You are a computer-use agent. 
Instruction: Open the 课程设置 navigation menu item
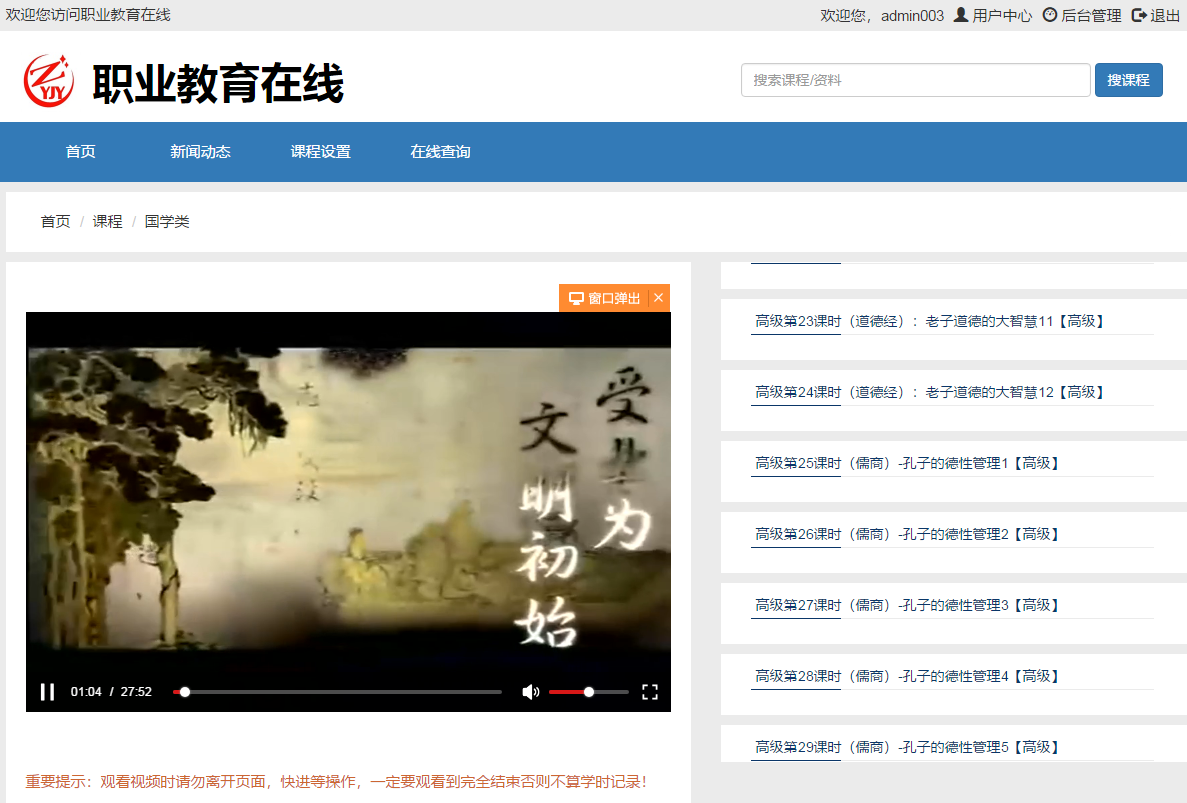point(320,151)
